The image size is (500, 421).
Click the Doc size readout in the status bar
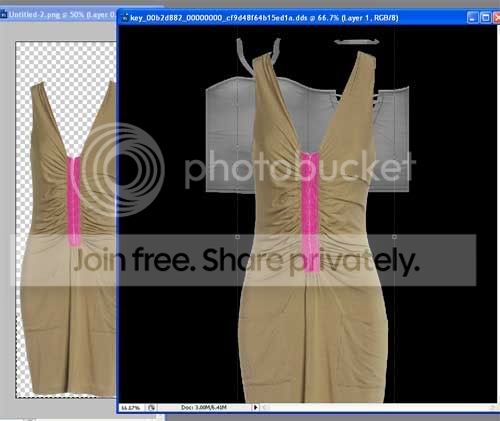click(204, 407)
